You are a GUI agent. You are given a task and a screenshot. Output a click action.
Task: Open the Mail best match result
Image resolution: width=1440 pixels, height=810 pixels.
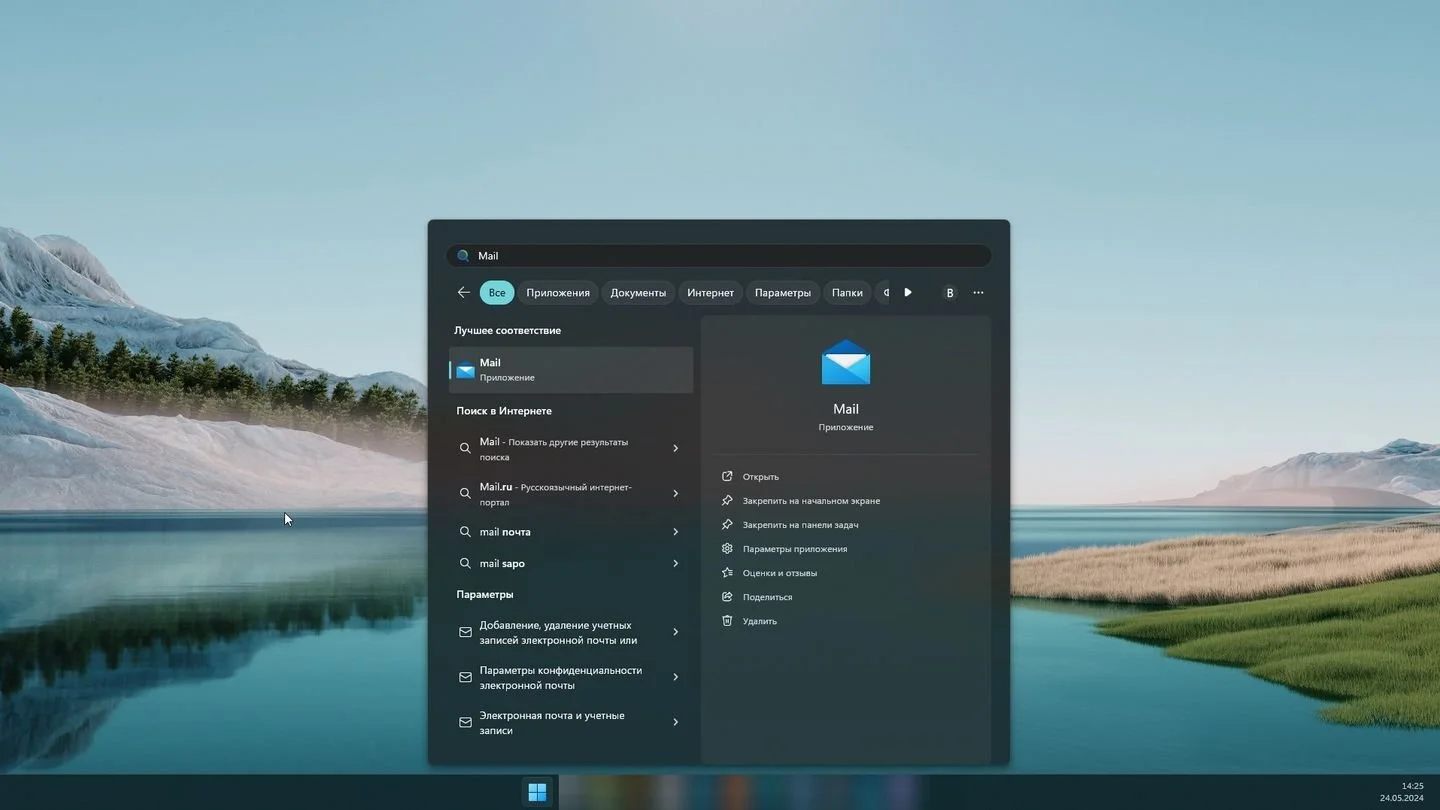coord(571,370)
